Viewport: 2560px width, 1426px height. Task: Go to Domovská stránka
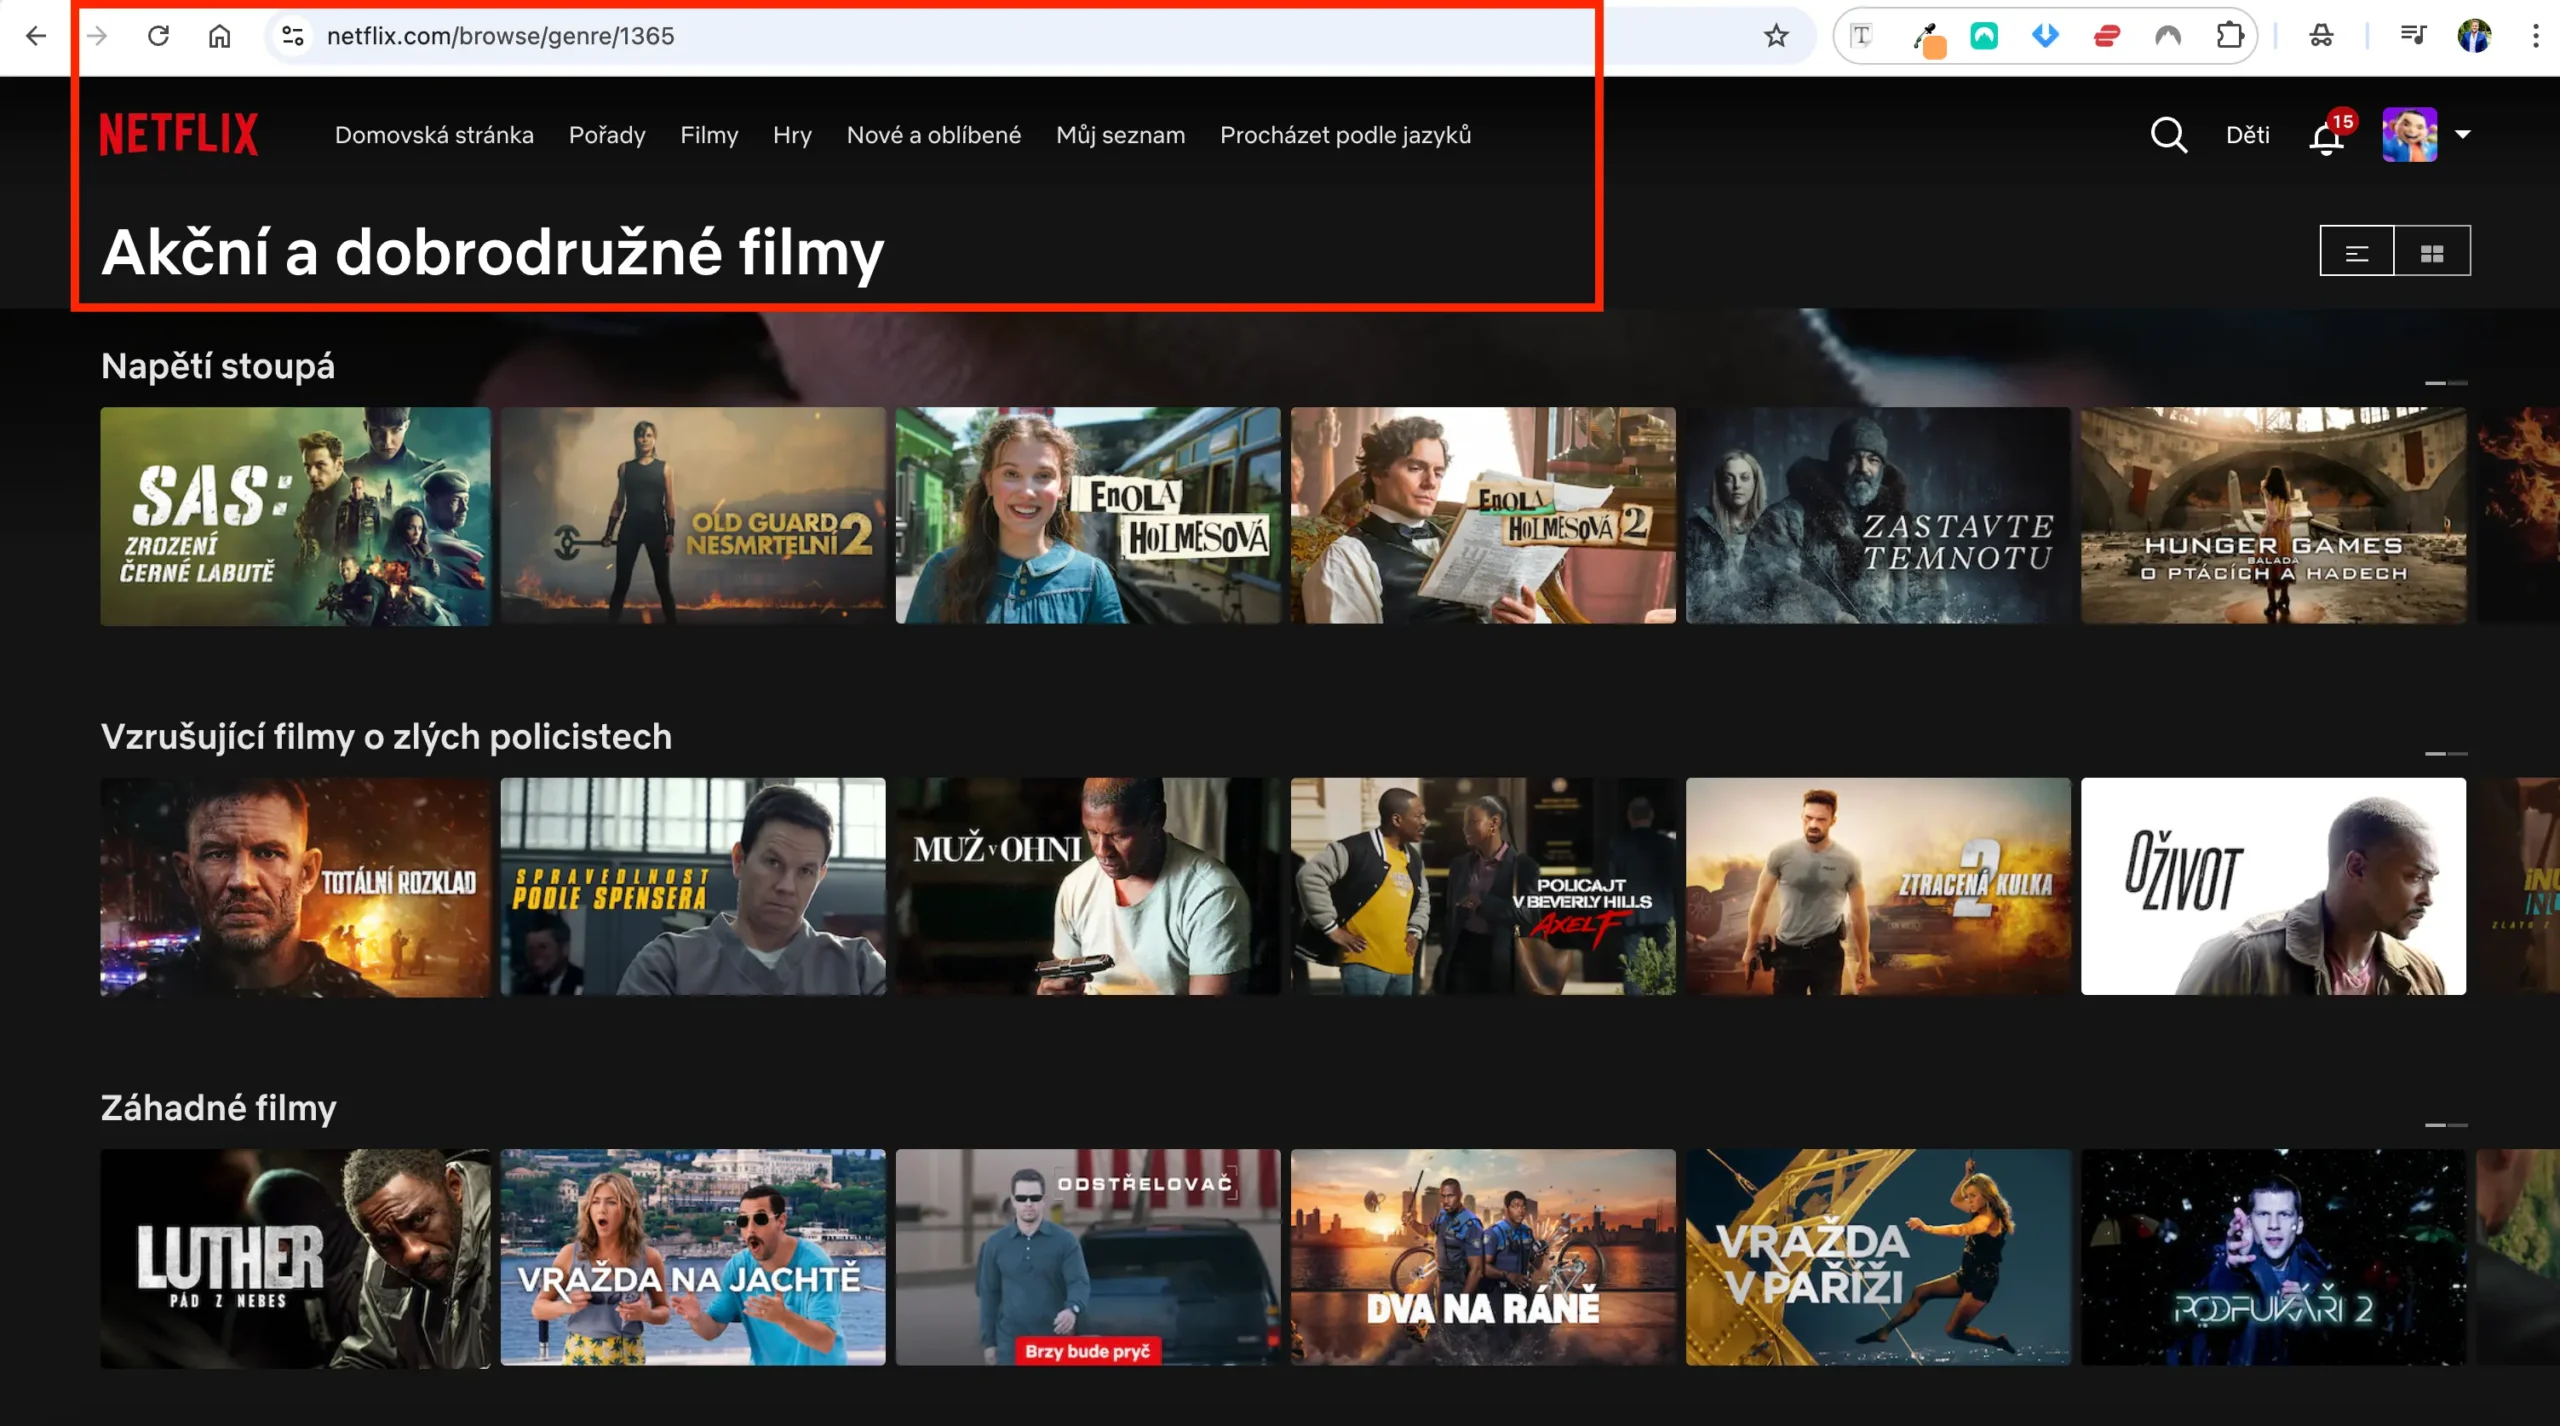pos(435,135)
